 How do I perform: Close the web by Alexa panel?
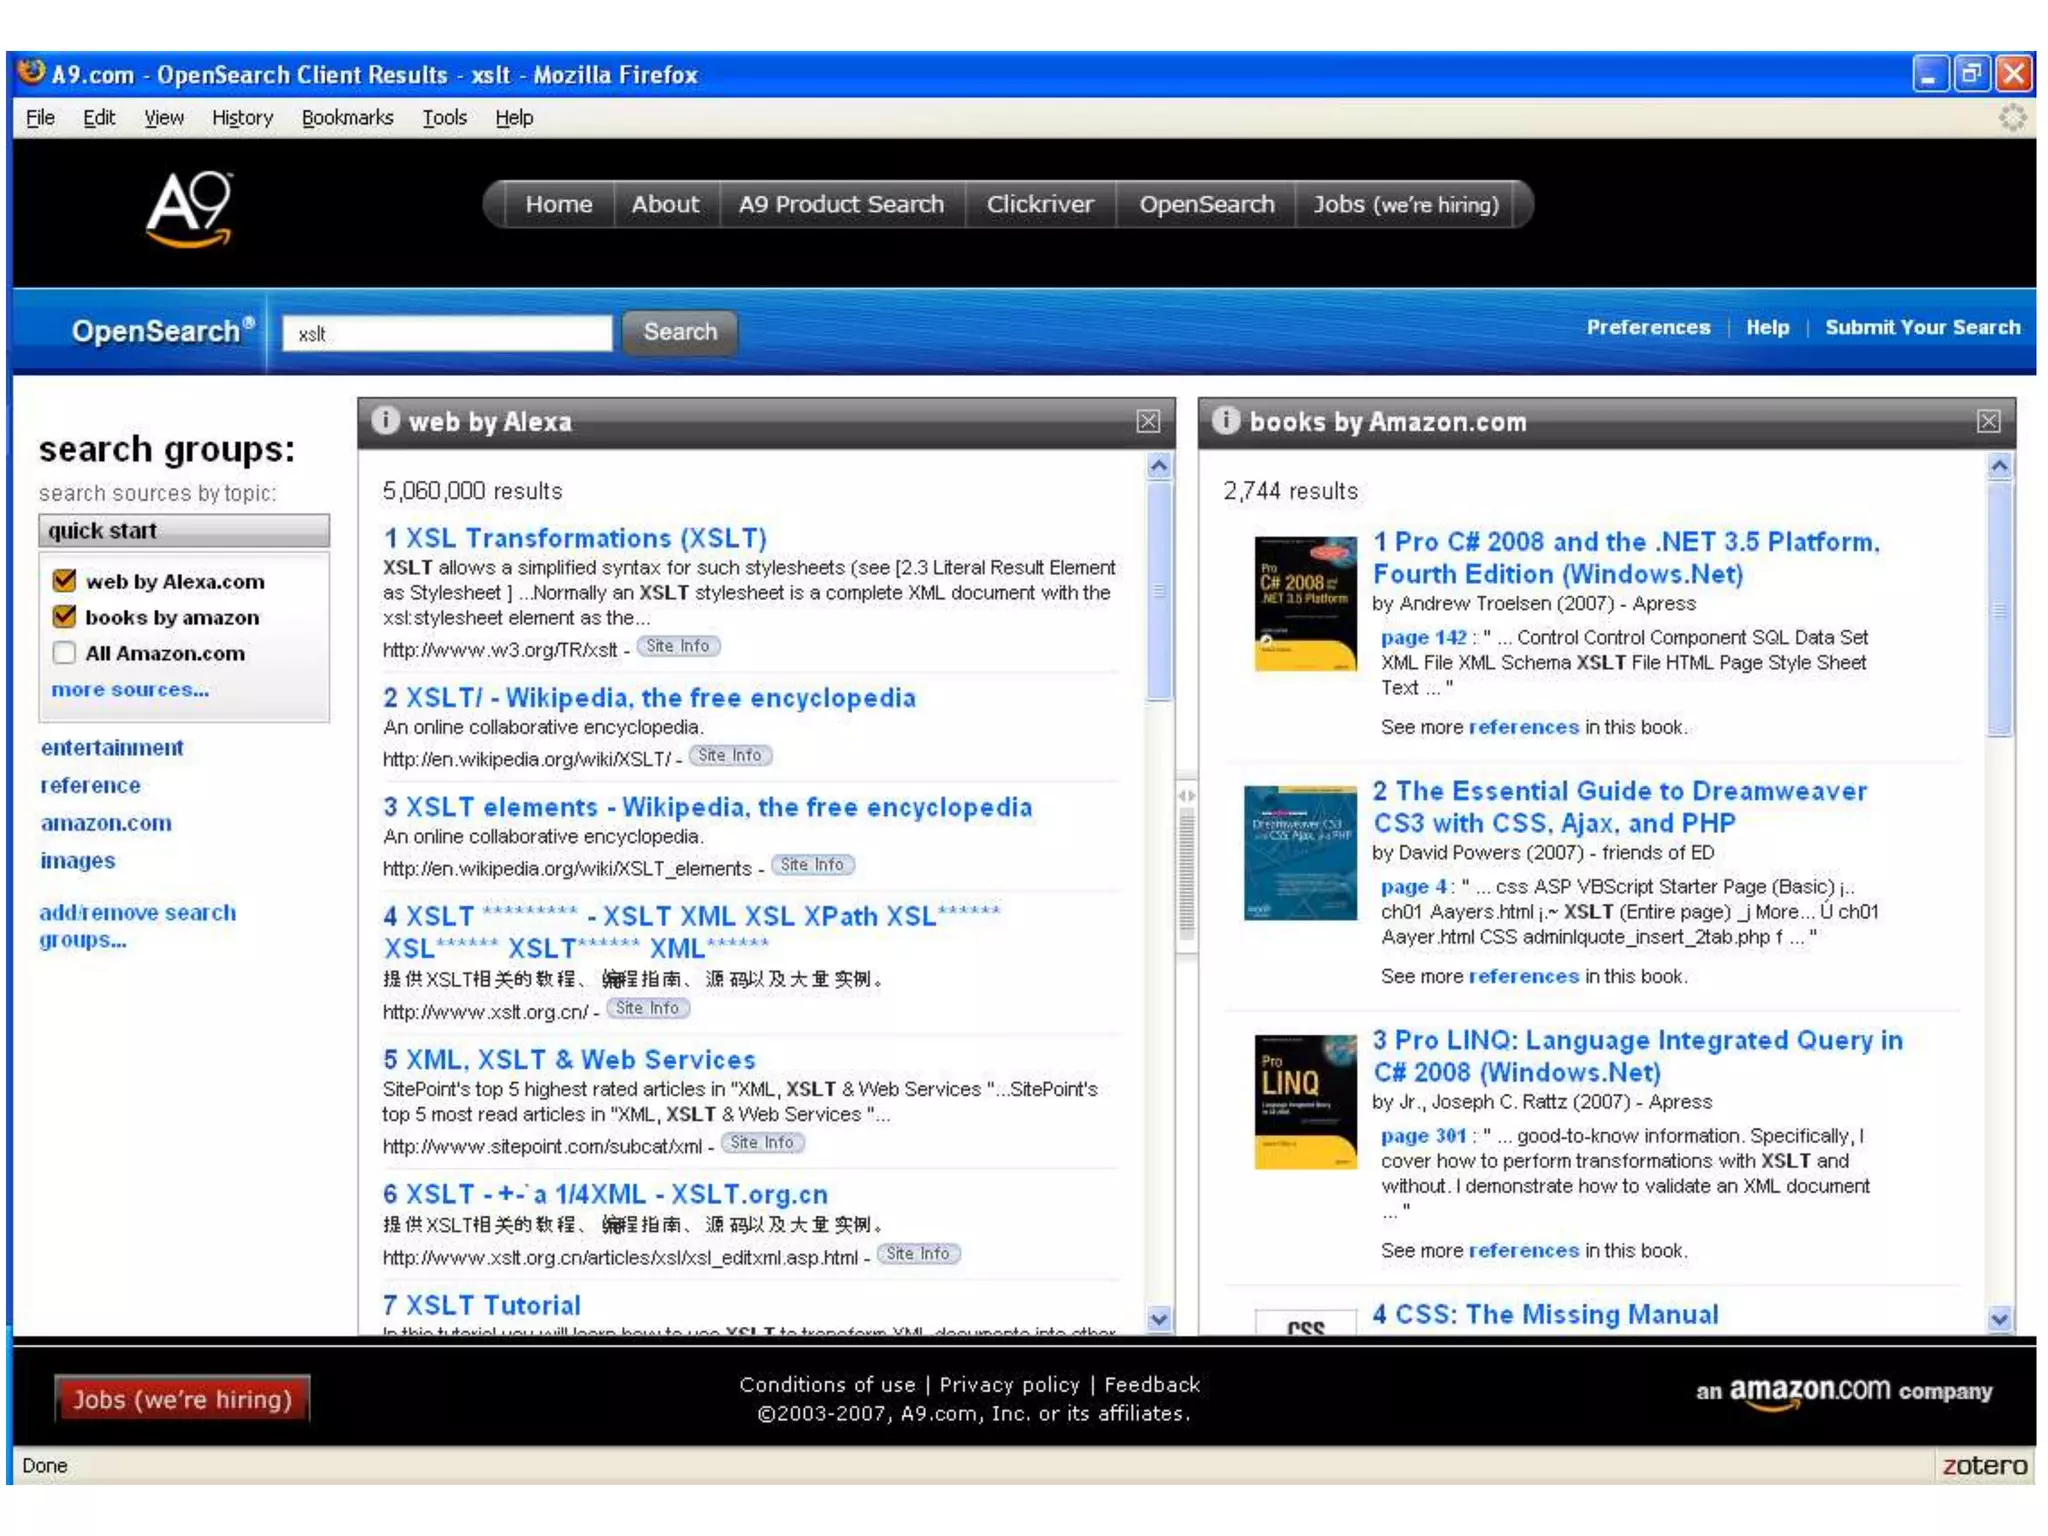pyautogui.click(x=1148, y=421)
